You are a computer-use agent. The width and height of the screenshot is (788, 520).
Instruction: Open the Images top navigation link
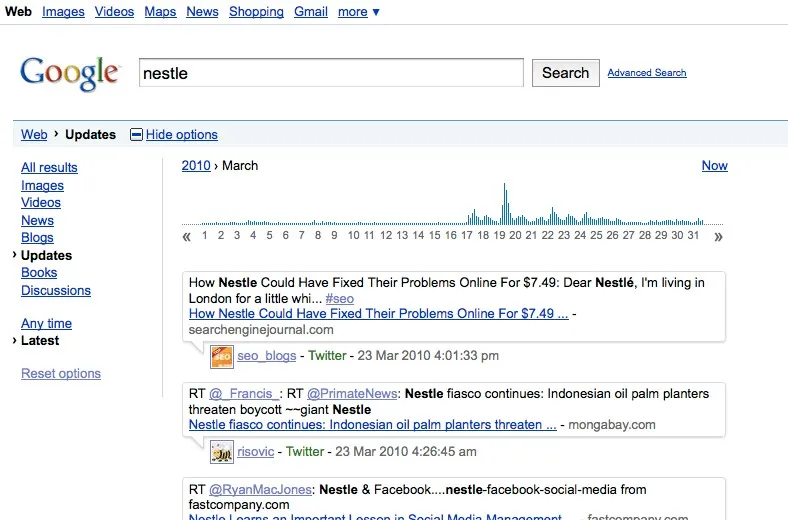pos(63,12)
